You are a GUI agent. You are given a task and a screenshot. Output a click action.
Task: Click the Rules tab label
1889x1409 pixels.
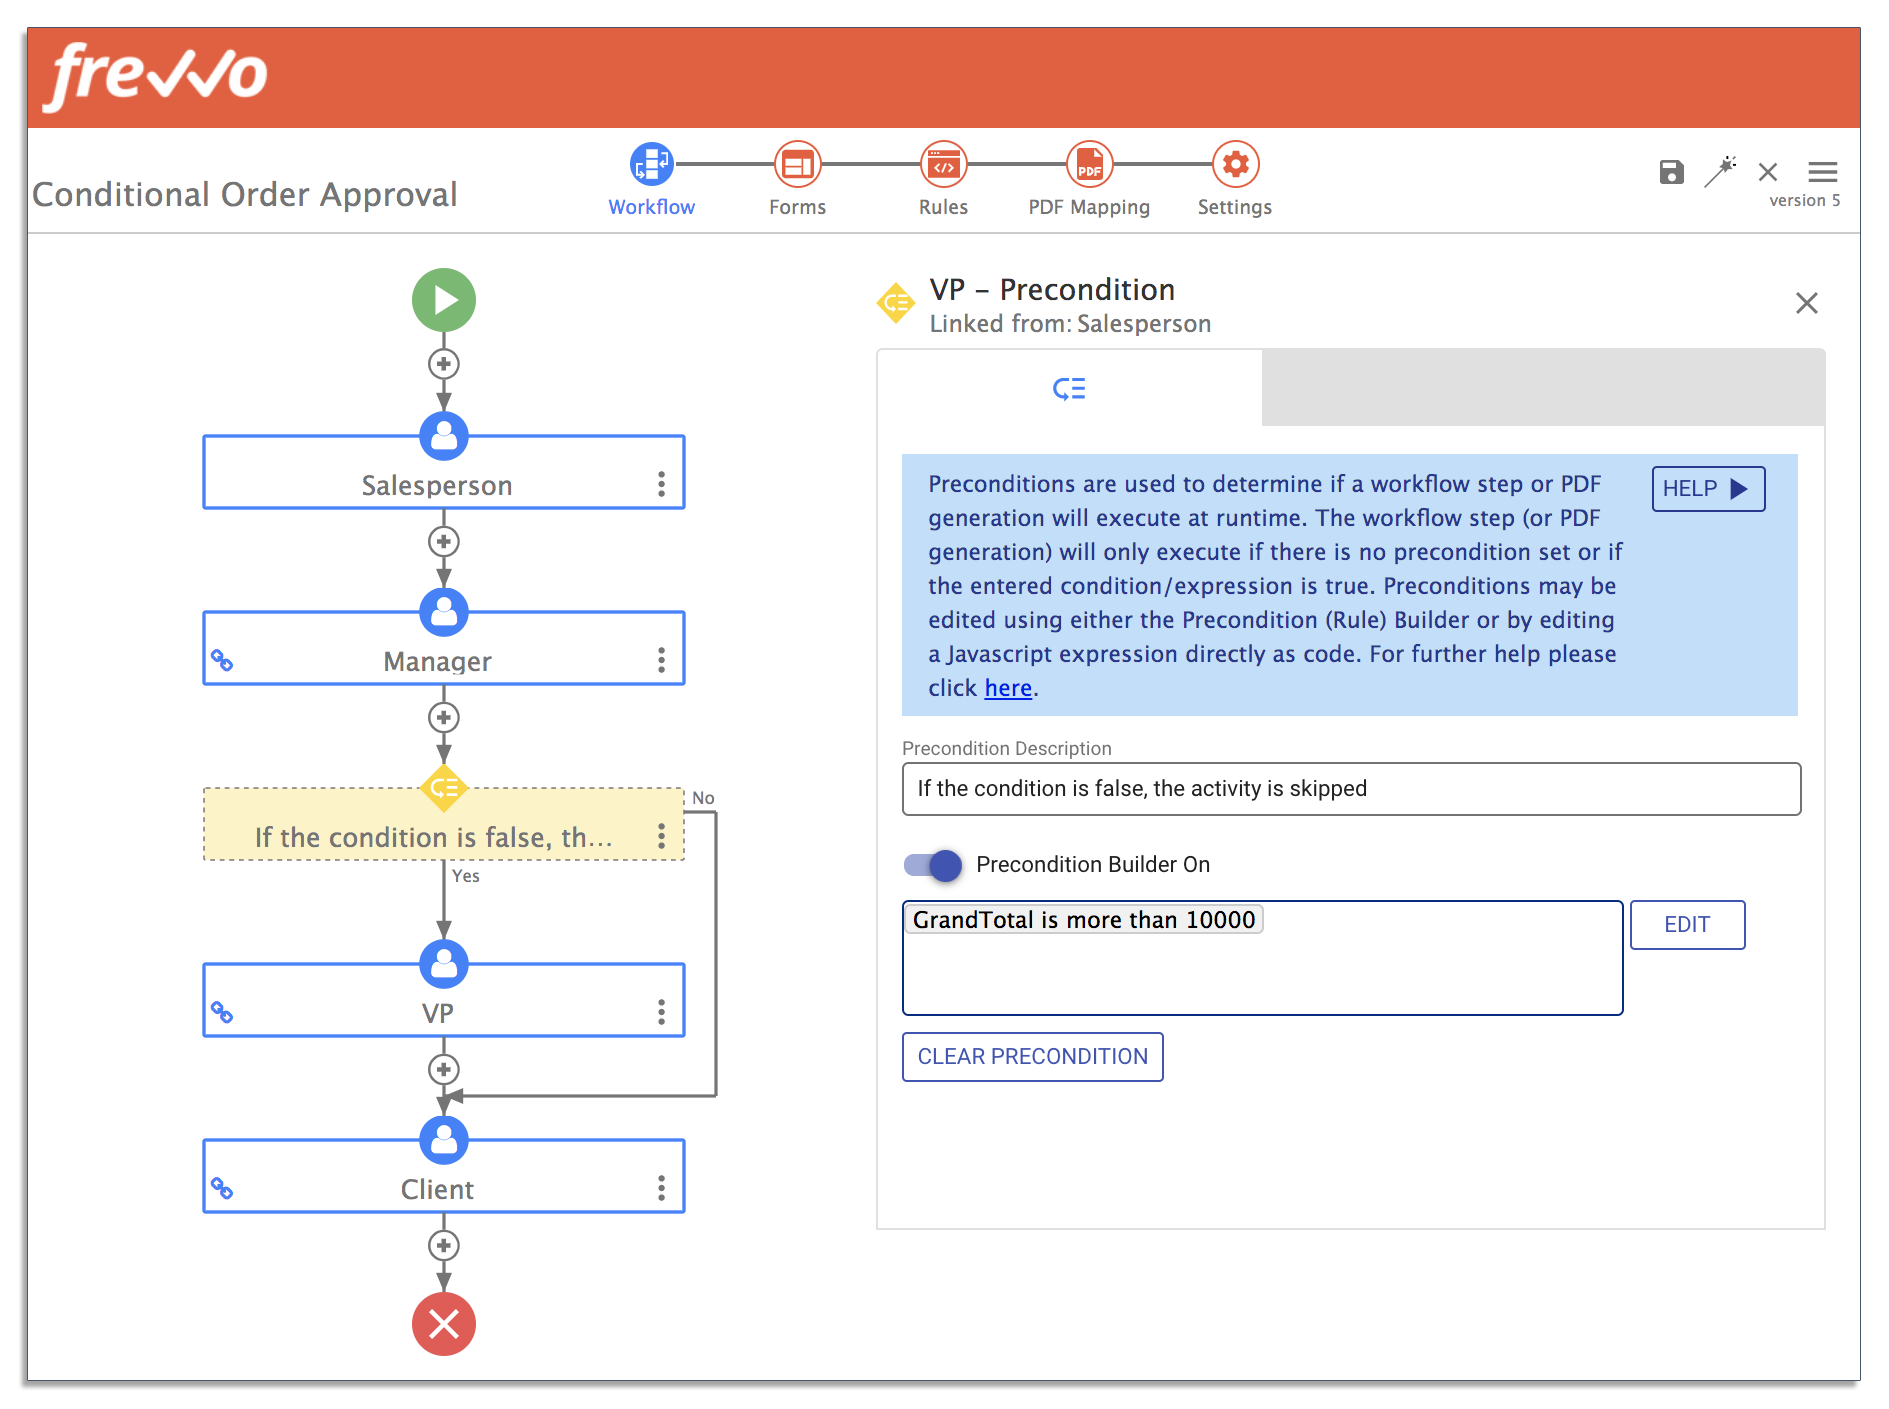pos(943,207)
